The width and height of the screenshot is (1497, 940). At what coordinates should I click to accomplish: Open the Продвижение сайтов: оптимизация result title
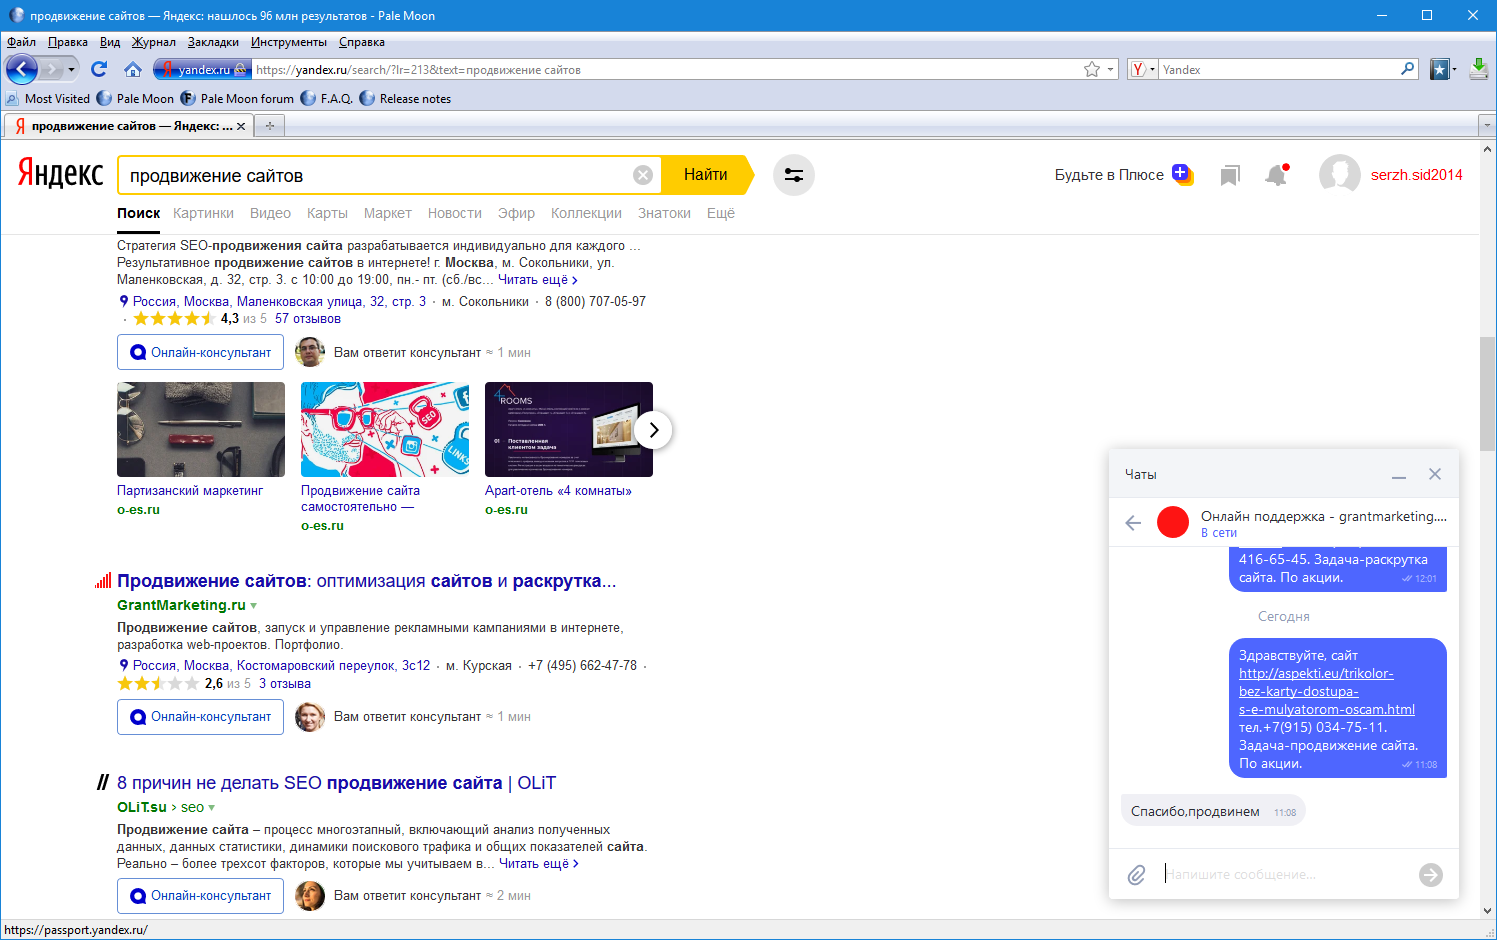coord(366,581)
